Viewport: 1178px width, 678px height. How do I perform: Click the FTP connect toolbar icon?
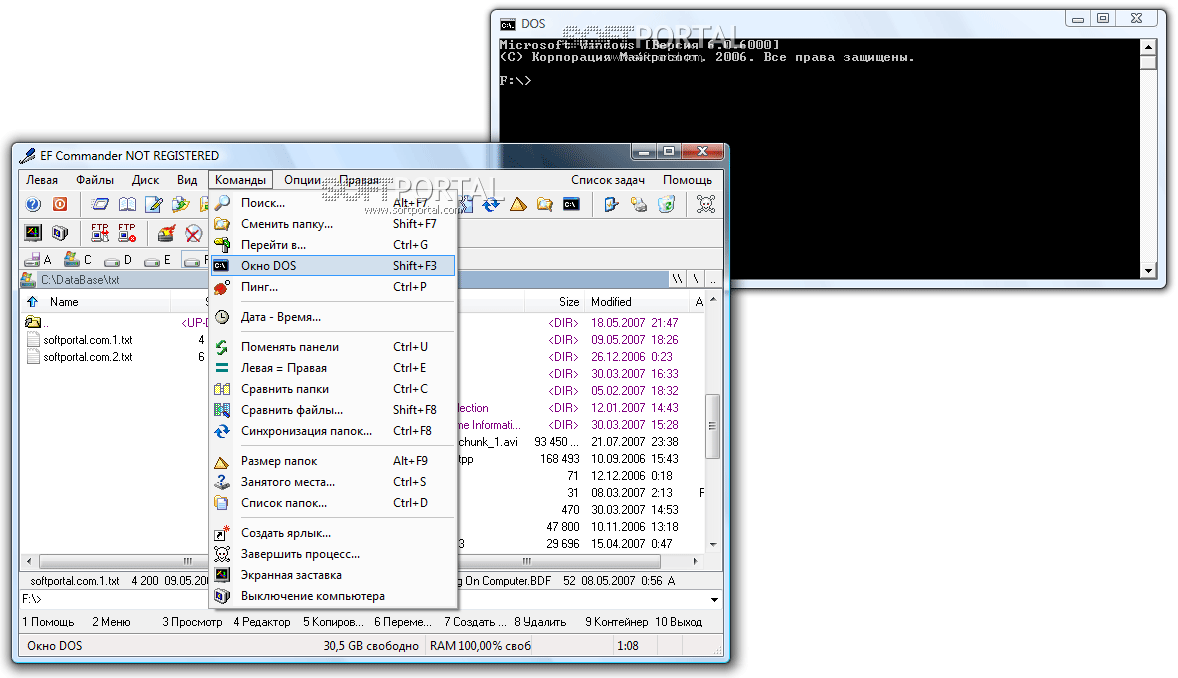[x=100, y=233]
